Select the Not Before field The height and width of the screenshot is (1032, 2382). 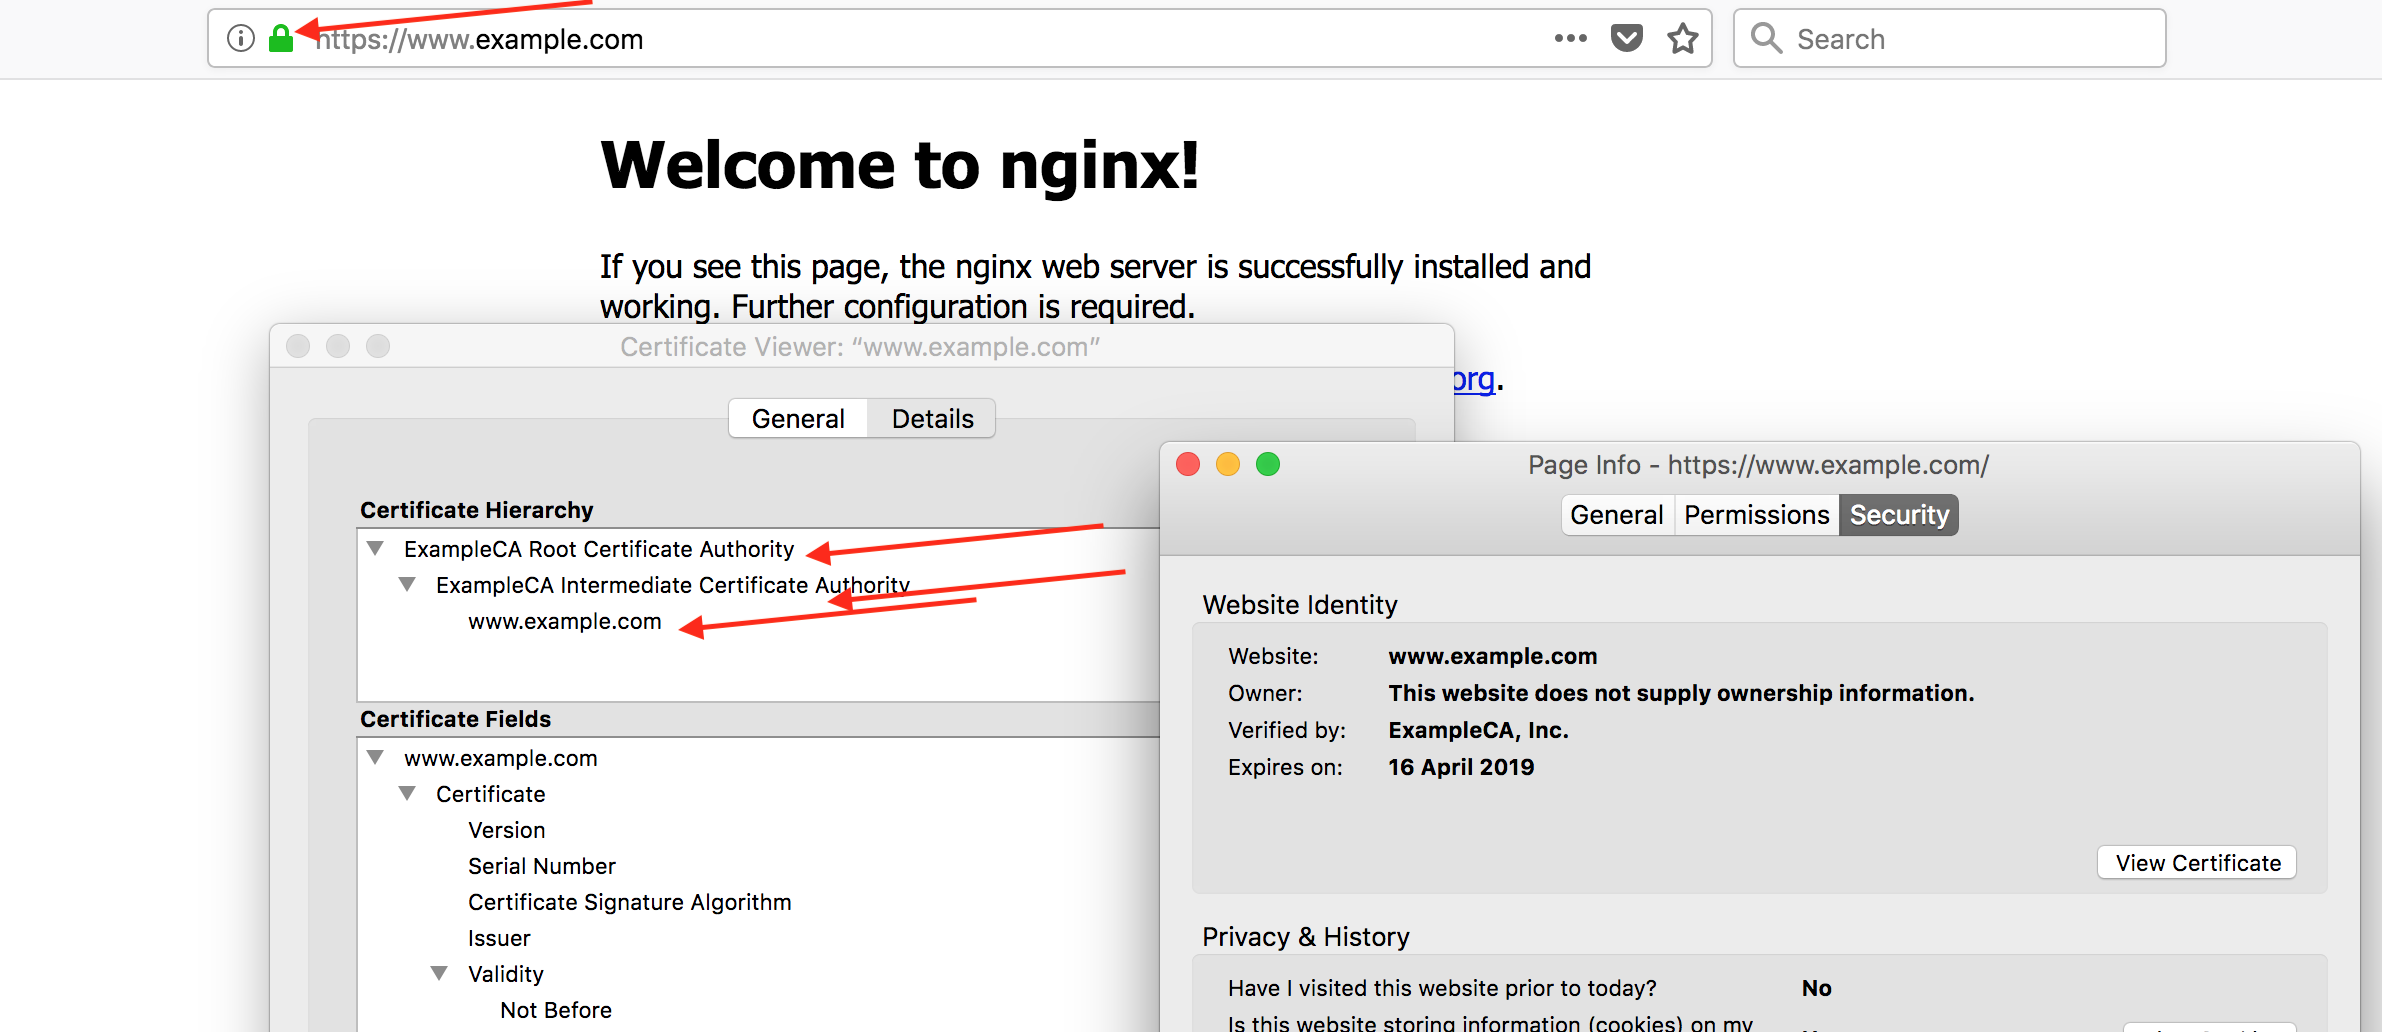[556, 1010]
